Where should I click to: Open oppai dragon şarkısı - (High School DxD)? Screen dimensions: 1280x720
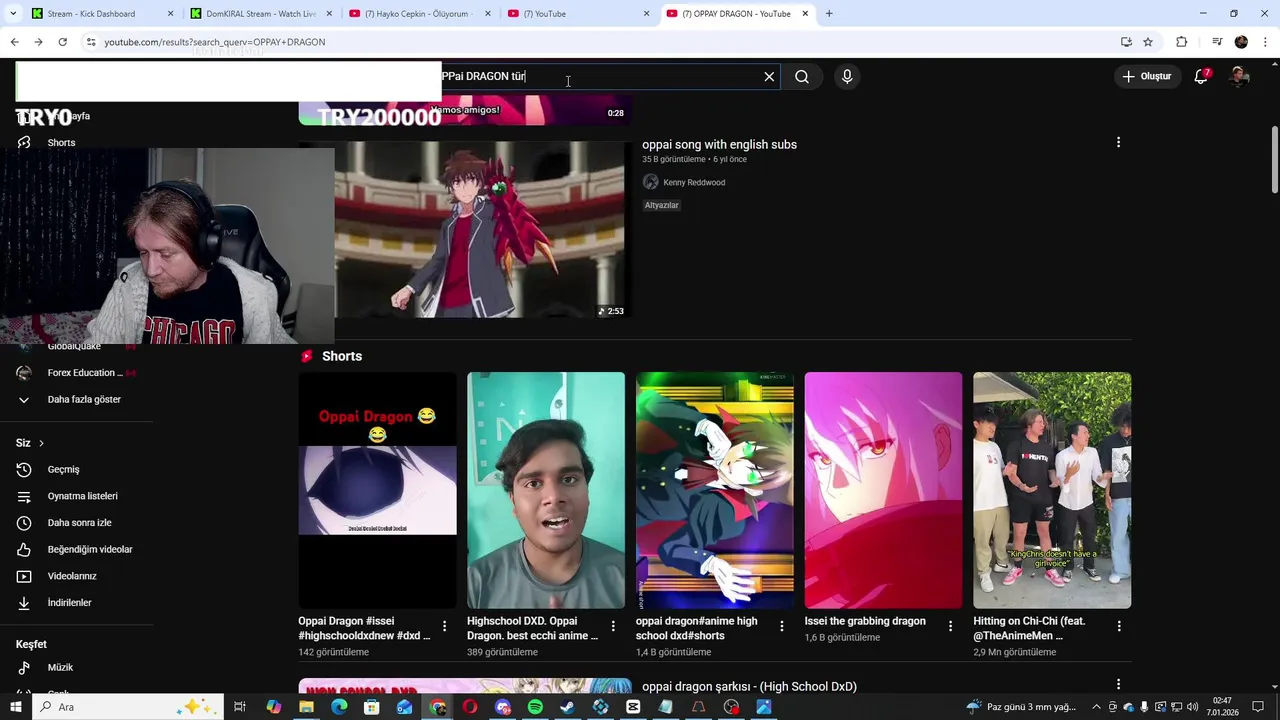[x=749, y=687]
